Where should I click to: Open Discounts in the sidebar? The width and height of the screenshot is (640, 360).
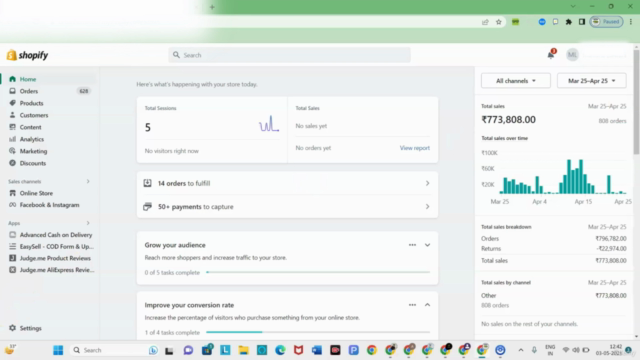click(33, 163)
